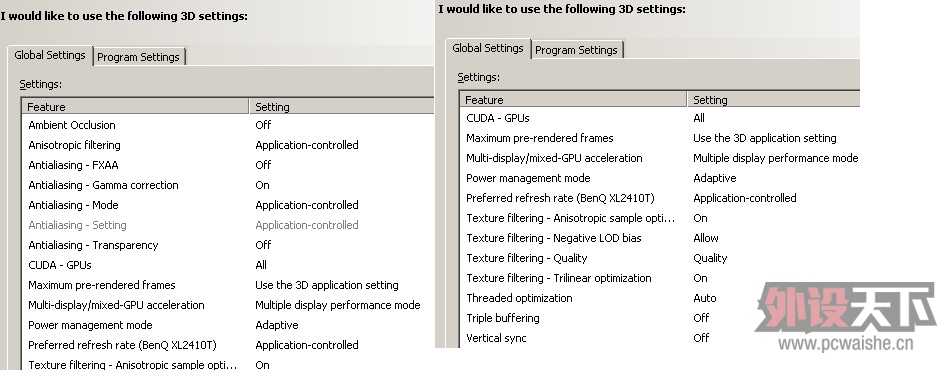Select right panel Maximum pre-rendered frames row
Viewport: 950px width, 372px height.
[660, 138]
